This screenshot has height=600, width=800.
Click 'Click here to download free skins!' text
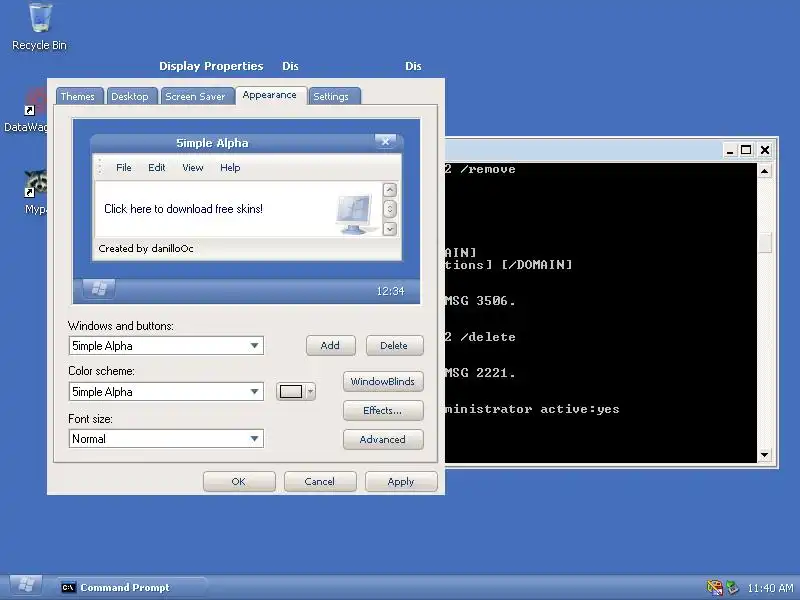(x=183, y=209)
